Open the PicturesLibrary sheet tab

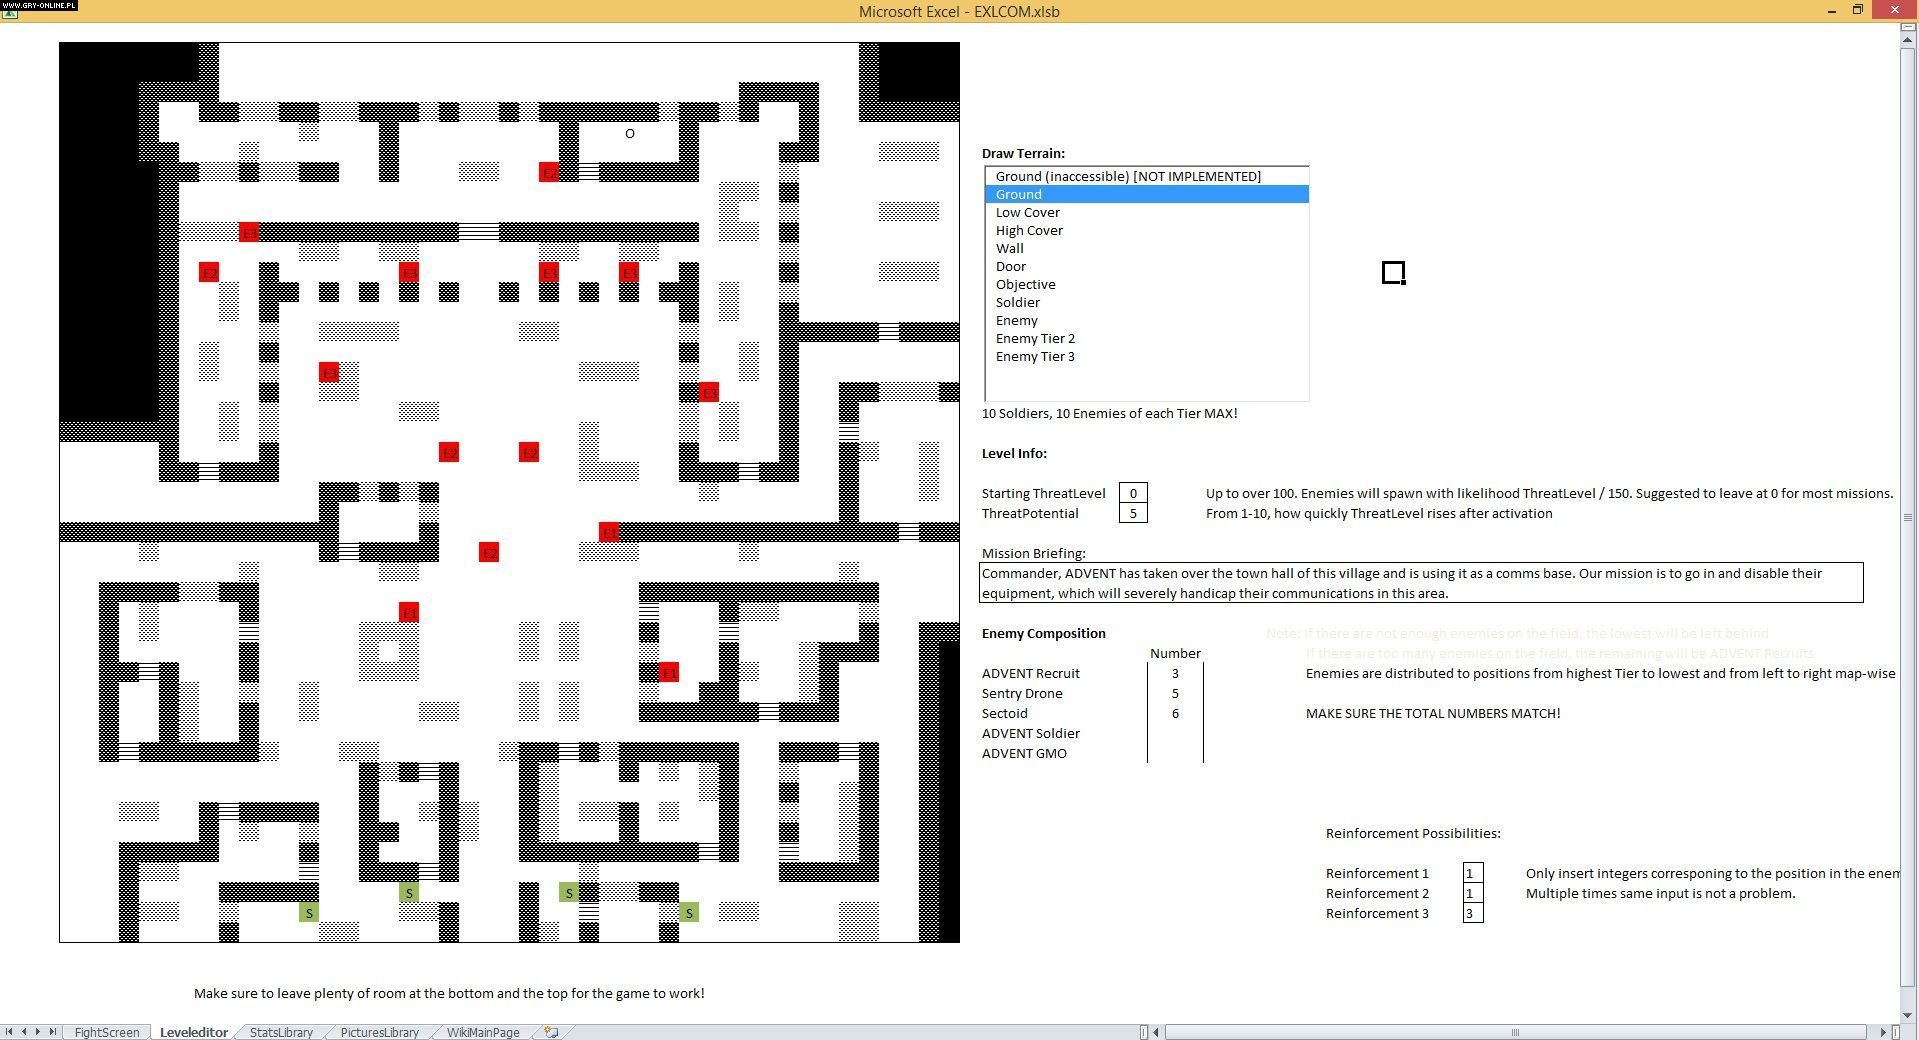[x=379, y=1032]
